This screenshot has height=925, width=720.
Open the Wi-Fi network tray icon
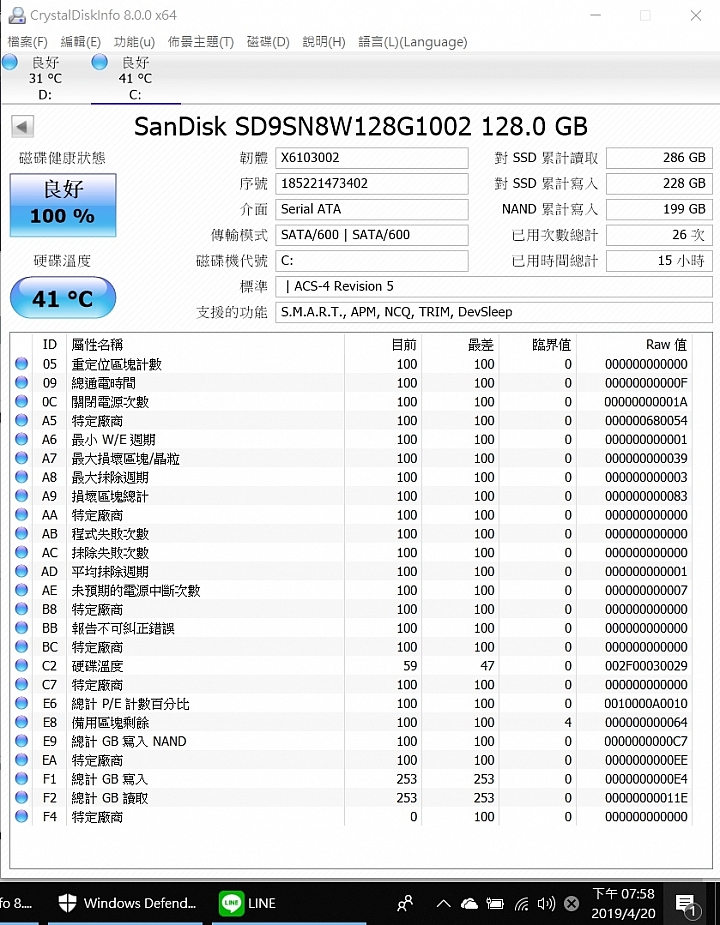pyautogui.click(x=521, y=904)
